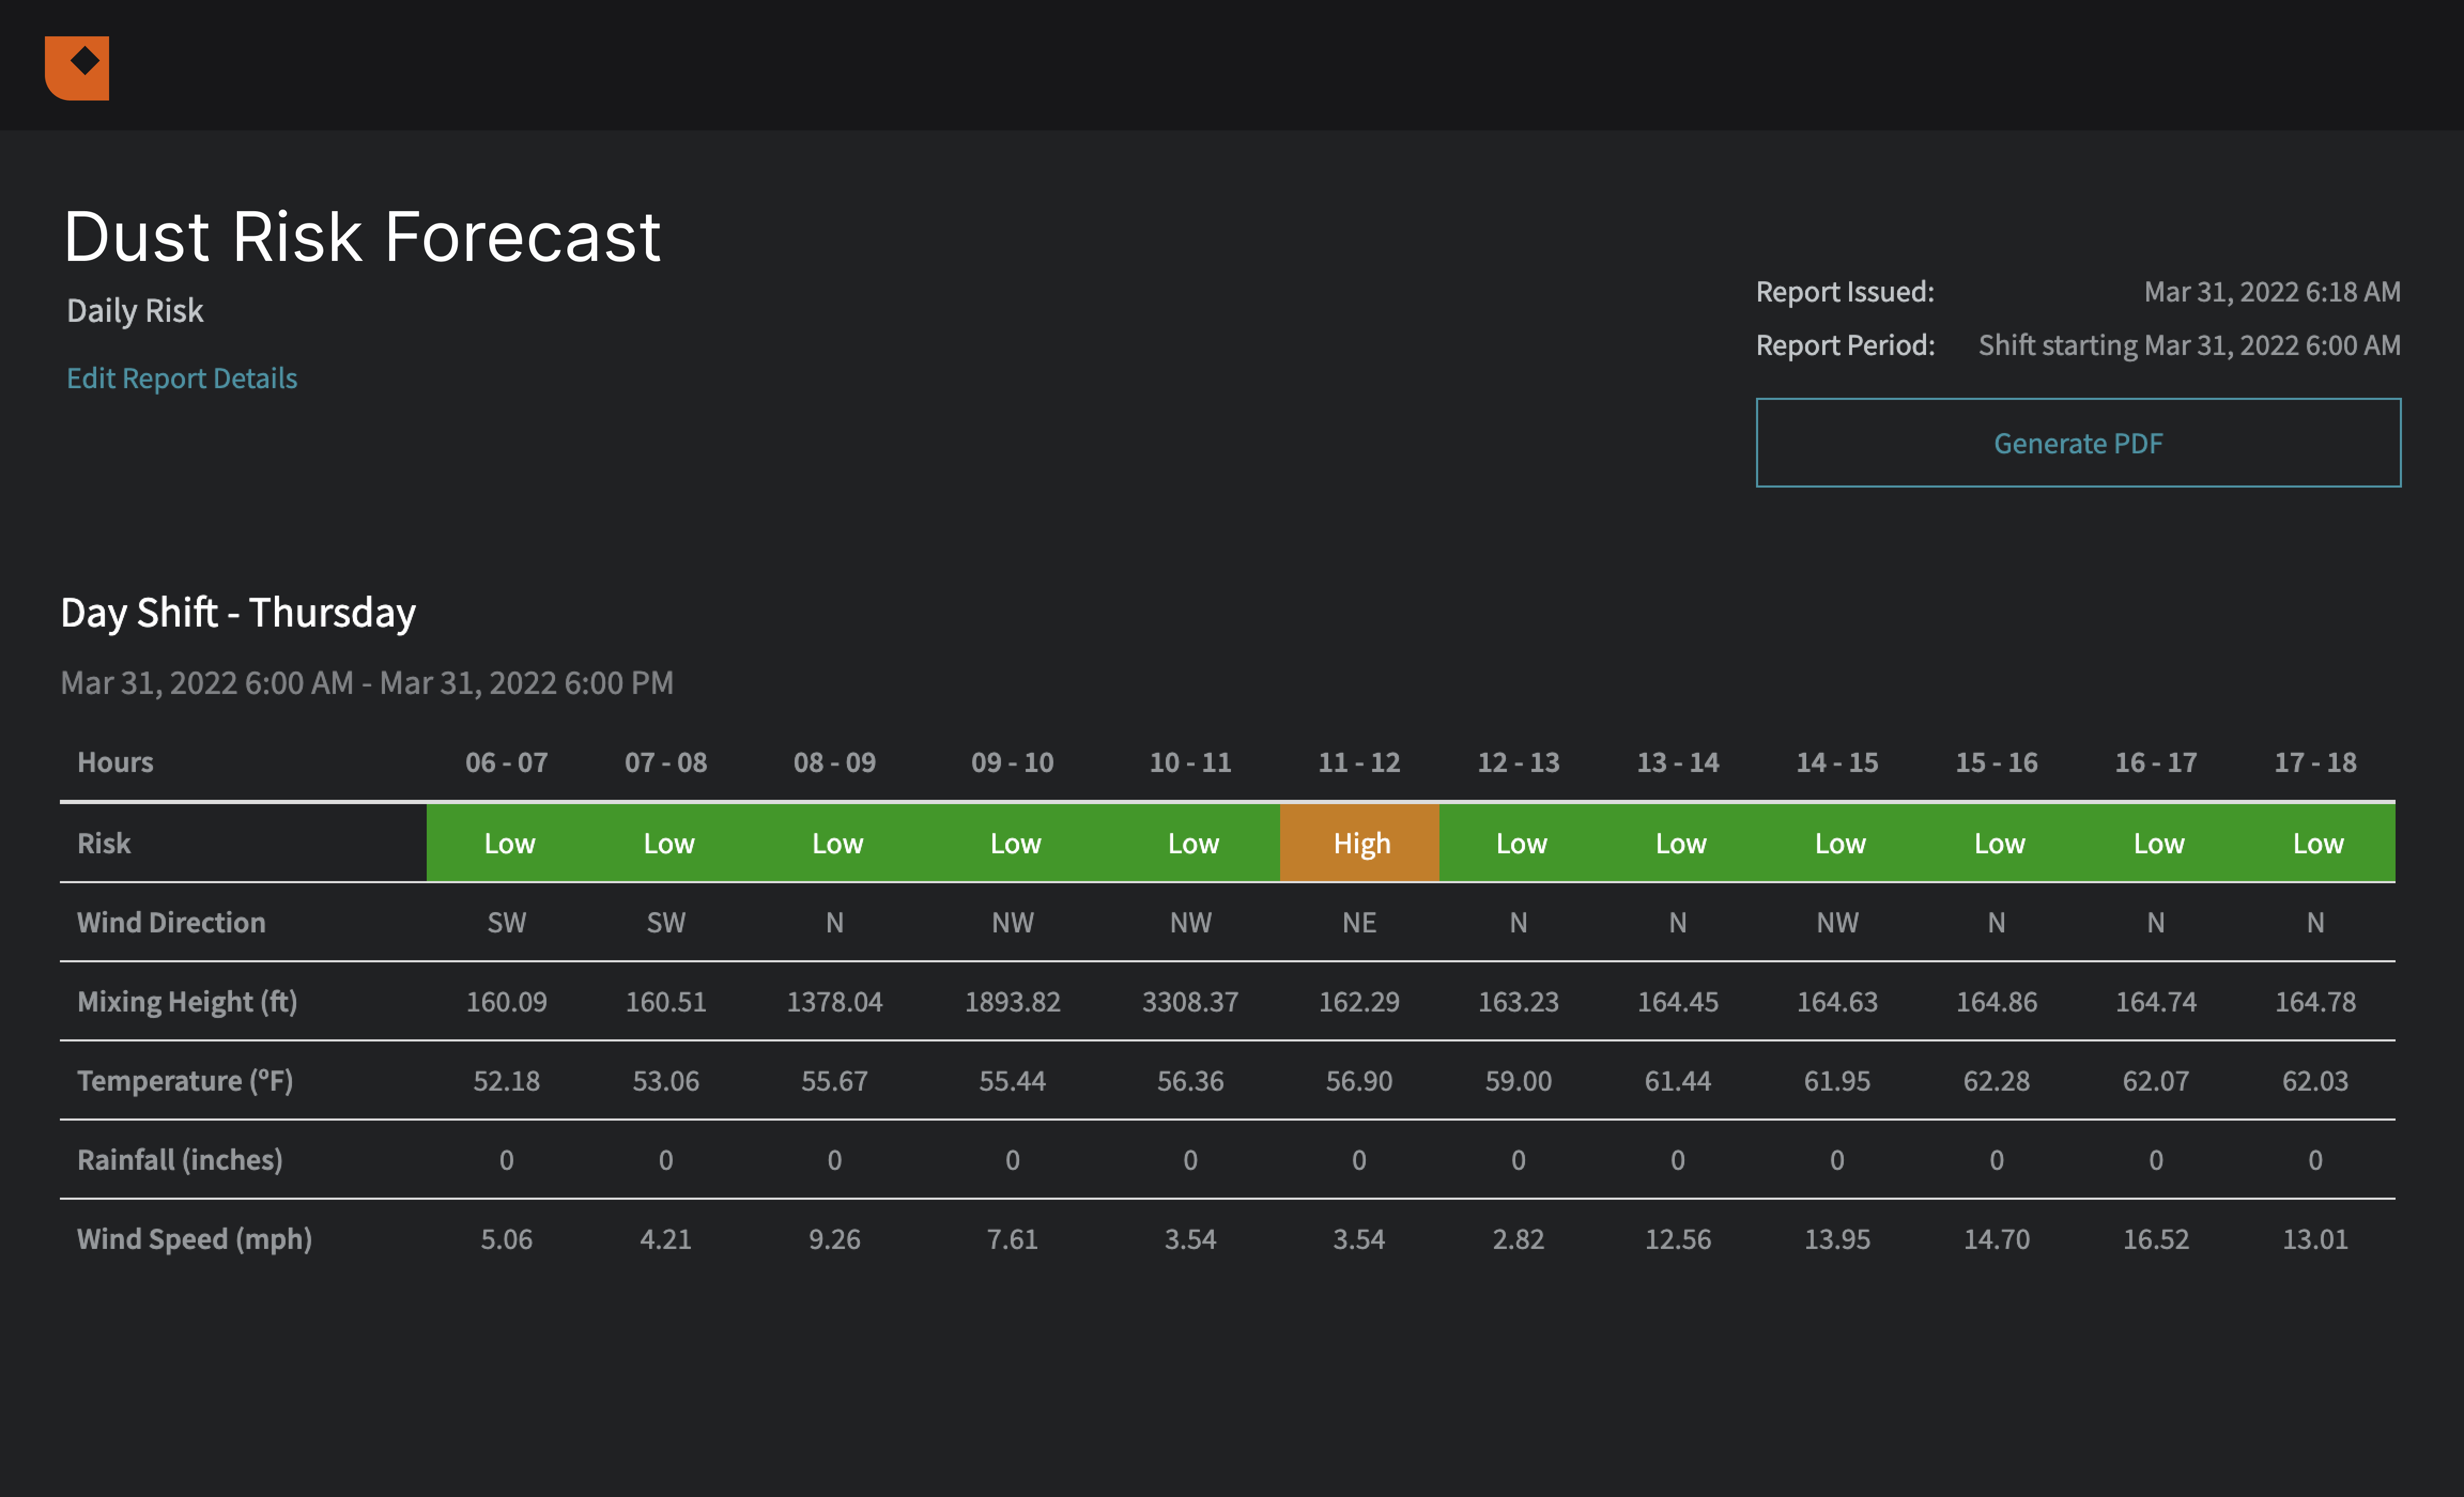Select the 11 - 12 hours column header
The height and width of the screenshot is (1497, 2464).
point(1358,762)
